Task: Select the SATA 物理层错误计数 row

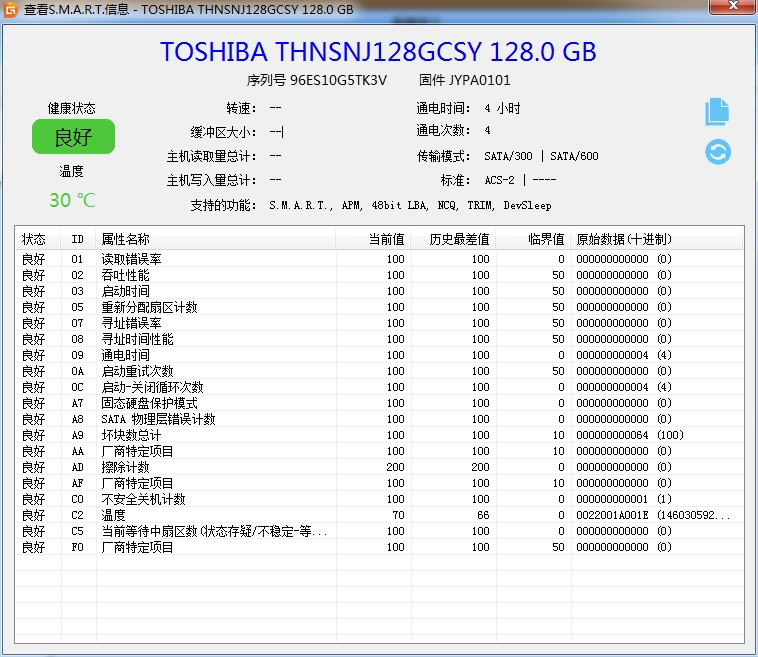Action: tap(379, 419)
